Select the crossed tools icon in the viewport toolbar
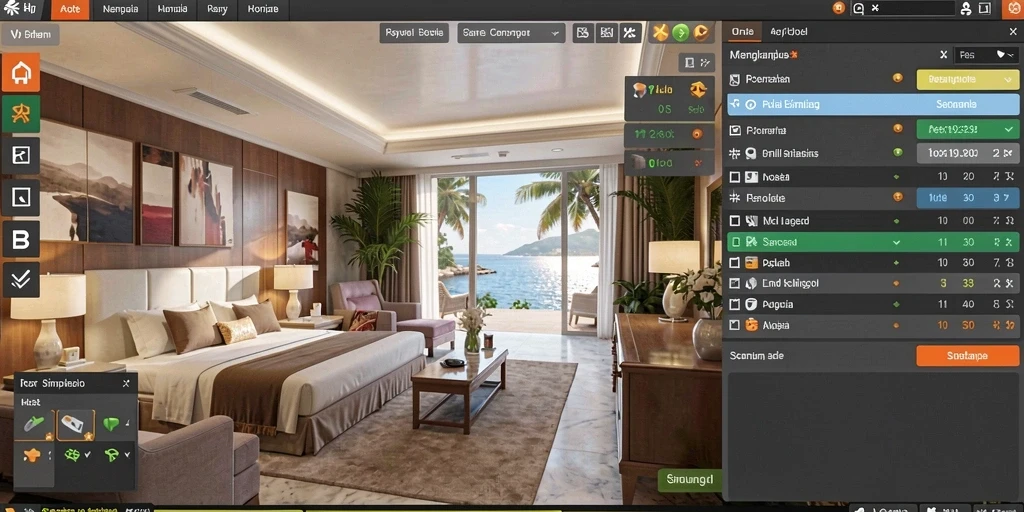 pyautogui.click(x=630, y=33)
